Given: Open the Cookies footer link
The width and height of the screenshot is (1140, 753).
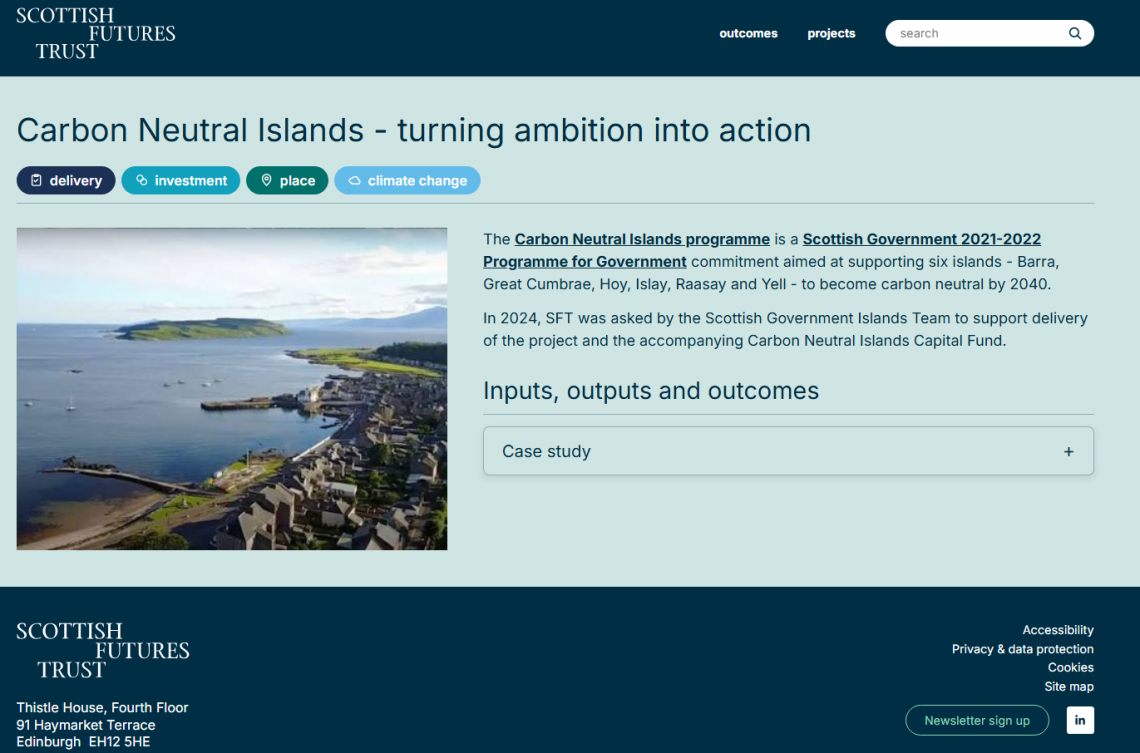Looking at the screenshot, I should 1071,667.
